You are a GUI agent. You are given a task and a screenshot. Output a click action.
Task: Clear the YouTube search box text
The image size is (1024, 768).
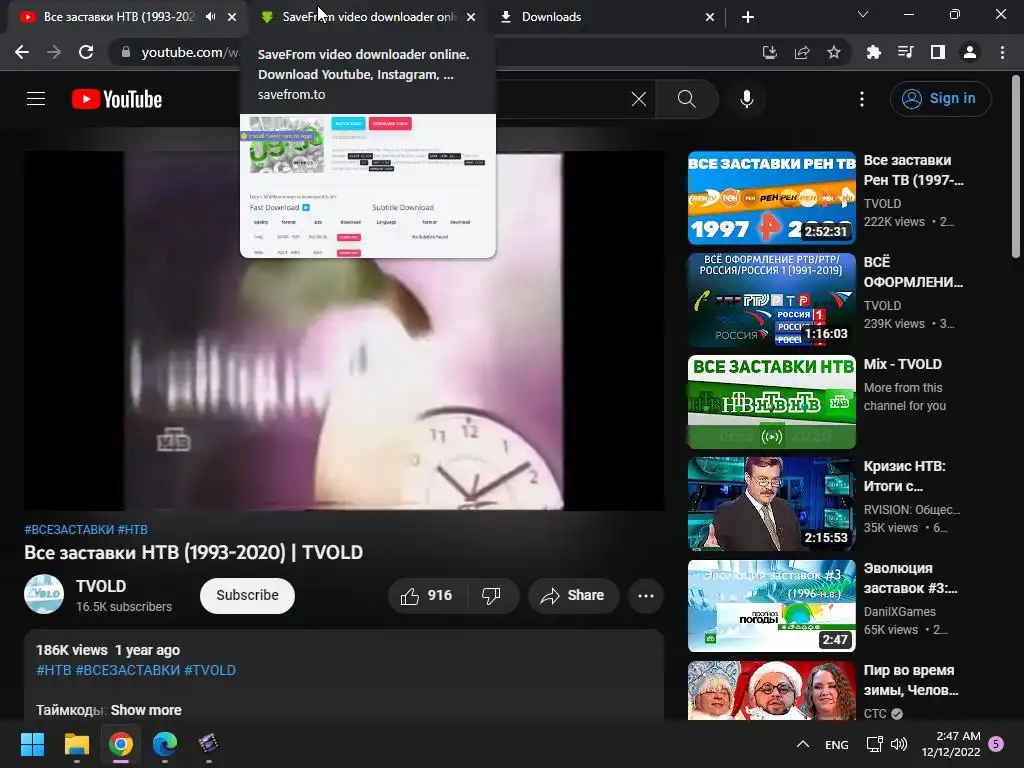[x=639, y=99]
